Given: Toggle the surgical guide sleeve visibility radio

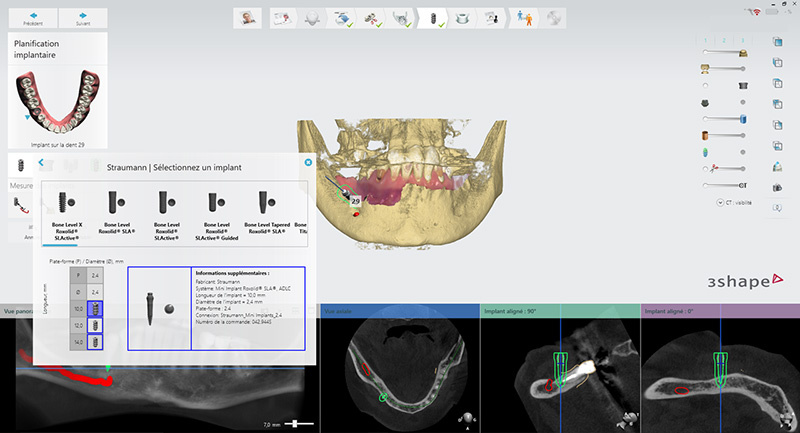Looking at the screenshot, I should (x=705, y=86).
